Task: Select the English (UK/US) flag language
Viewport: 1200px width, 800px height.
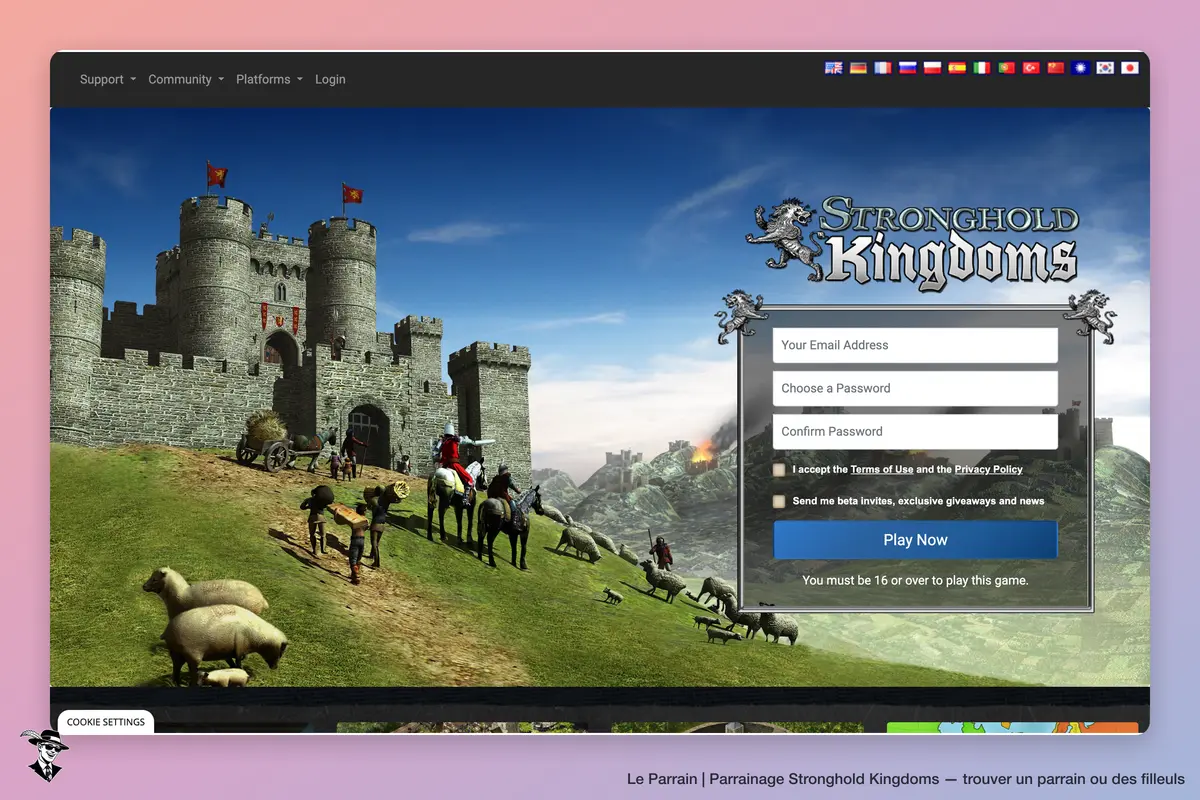Action: pyautogui.click(x=833, y=68)
